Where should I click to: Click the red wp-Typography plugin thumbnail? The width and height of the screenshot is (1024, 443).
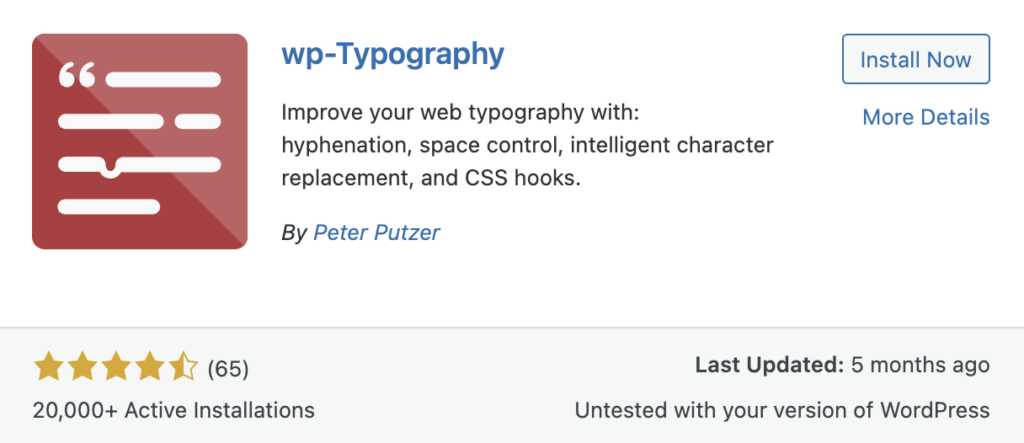pyautogui.click(x=139, y=141)
